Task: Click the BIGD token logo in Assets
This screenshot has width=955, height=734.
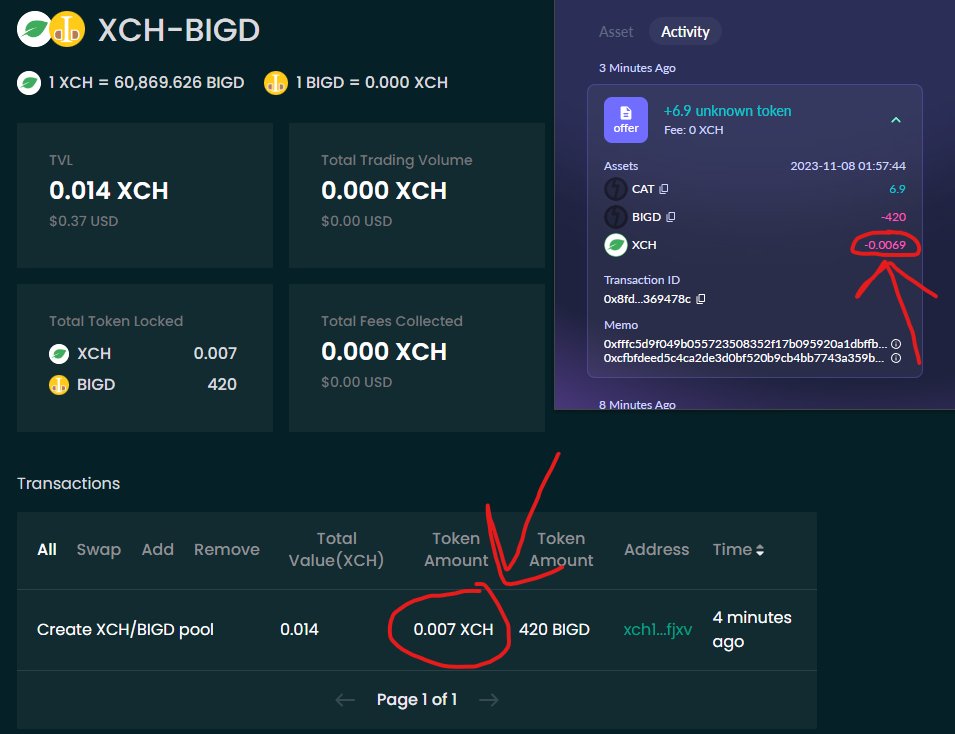Action: [x=615, y=217]
